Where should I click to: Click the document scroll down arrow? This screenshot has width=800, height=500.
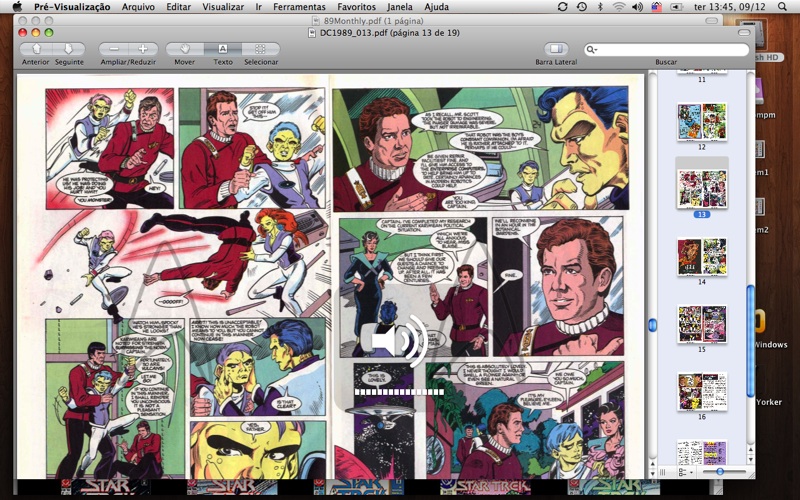pos(652,473)
